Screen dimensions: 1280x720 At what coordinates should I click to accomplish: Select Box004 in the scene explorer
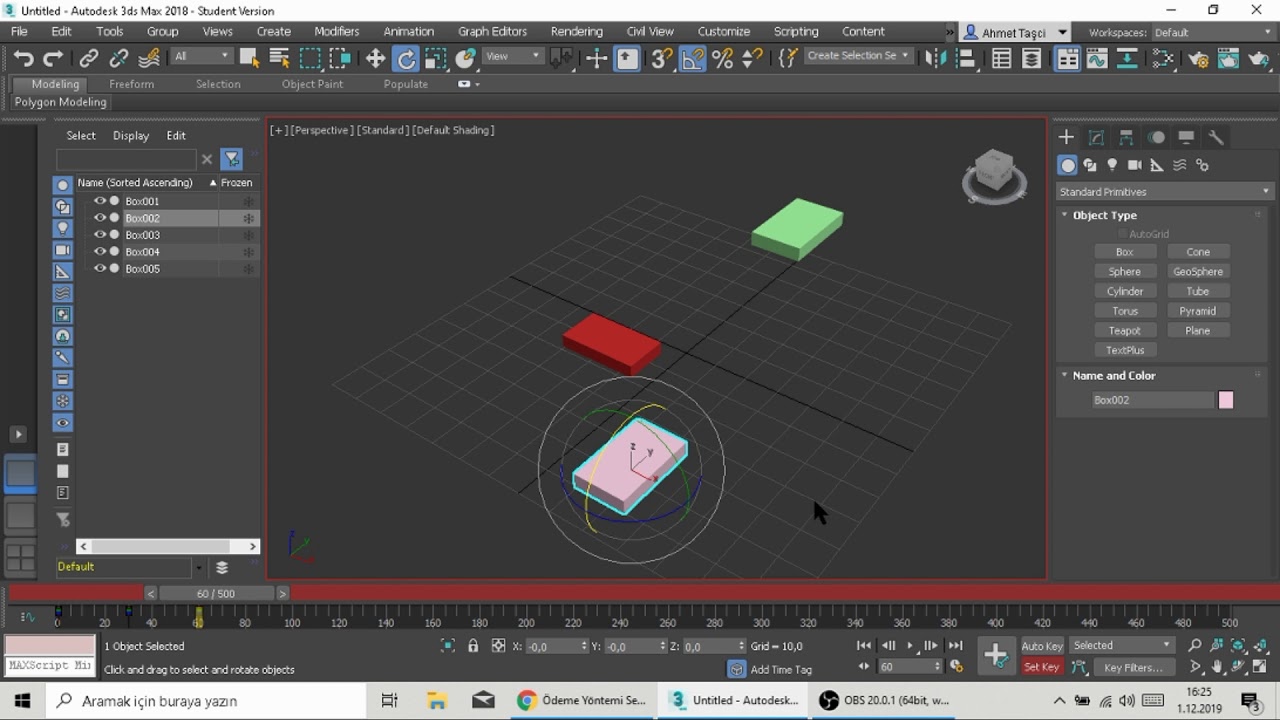[143, 252]
